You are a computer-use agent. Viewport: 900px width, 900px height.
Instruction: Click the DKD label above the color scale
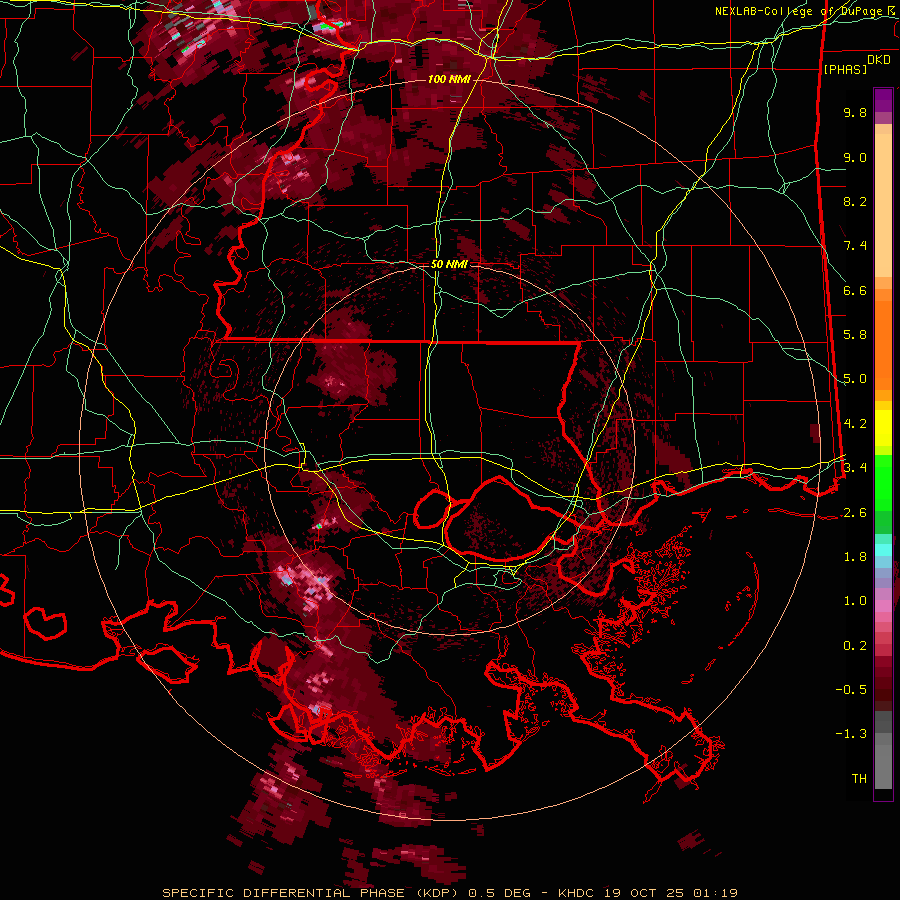point(879,60)
